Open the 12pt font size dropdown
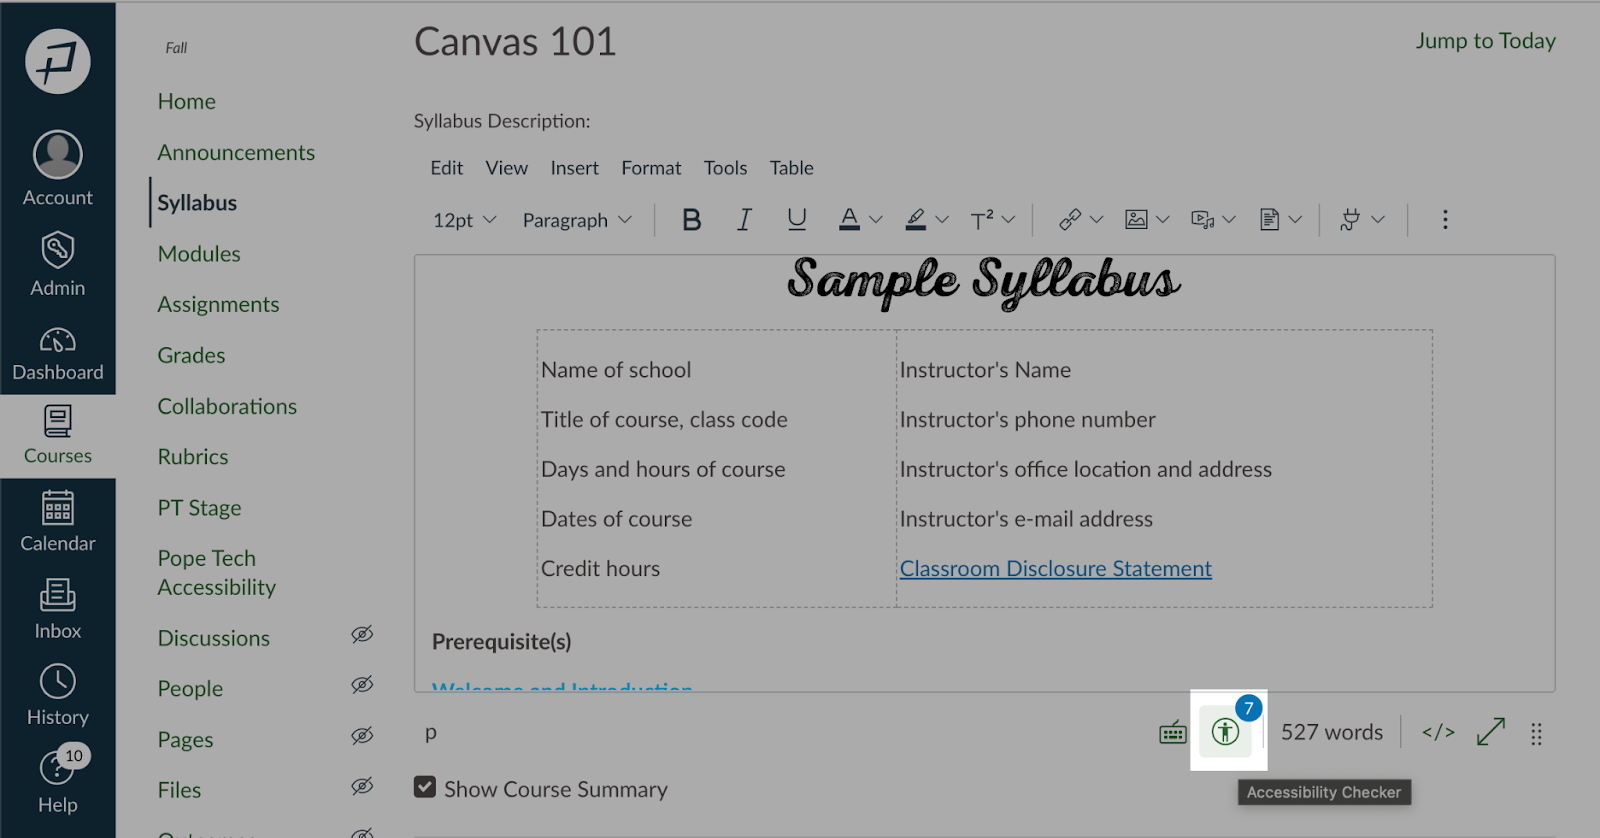This screenshot has width=1600, height=838. click(465, 220)
